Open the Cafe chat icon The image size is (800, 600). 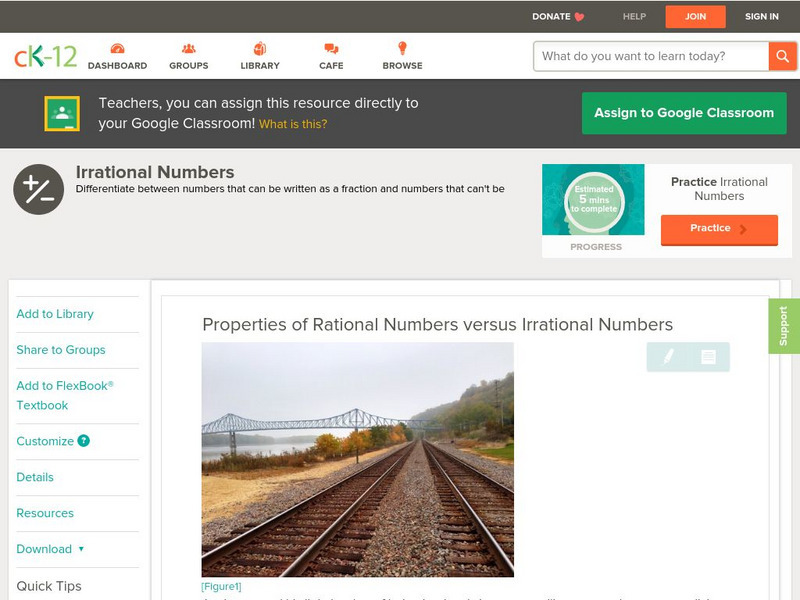point(331,49)
